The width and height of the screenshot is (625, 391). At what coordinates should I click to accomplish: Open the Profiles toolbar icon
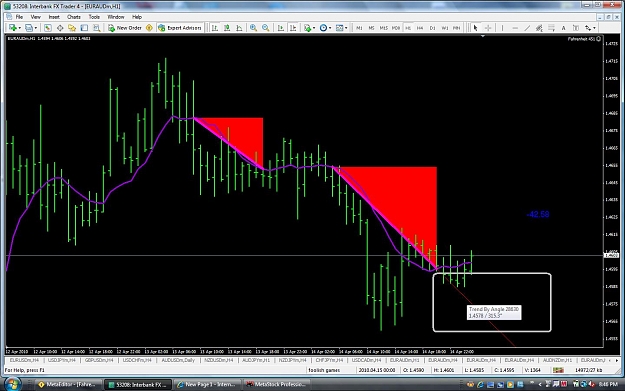[29, 28]
